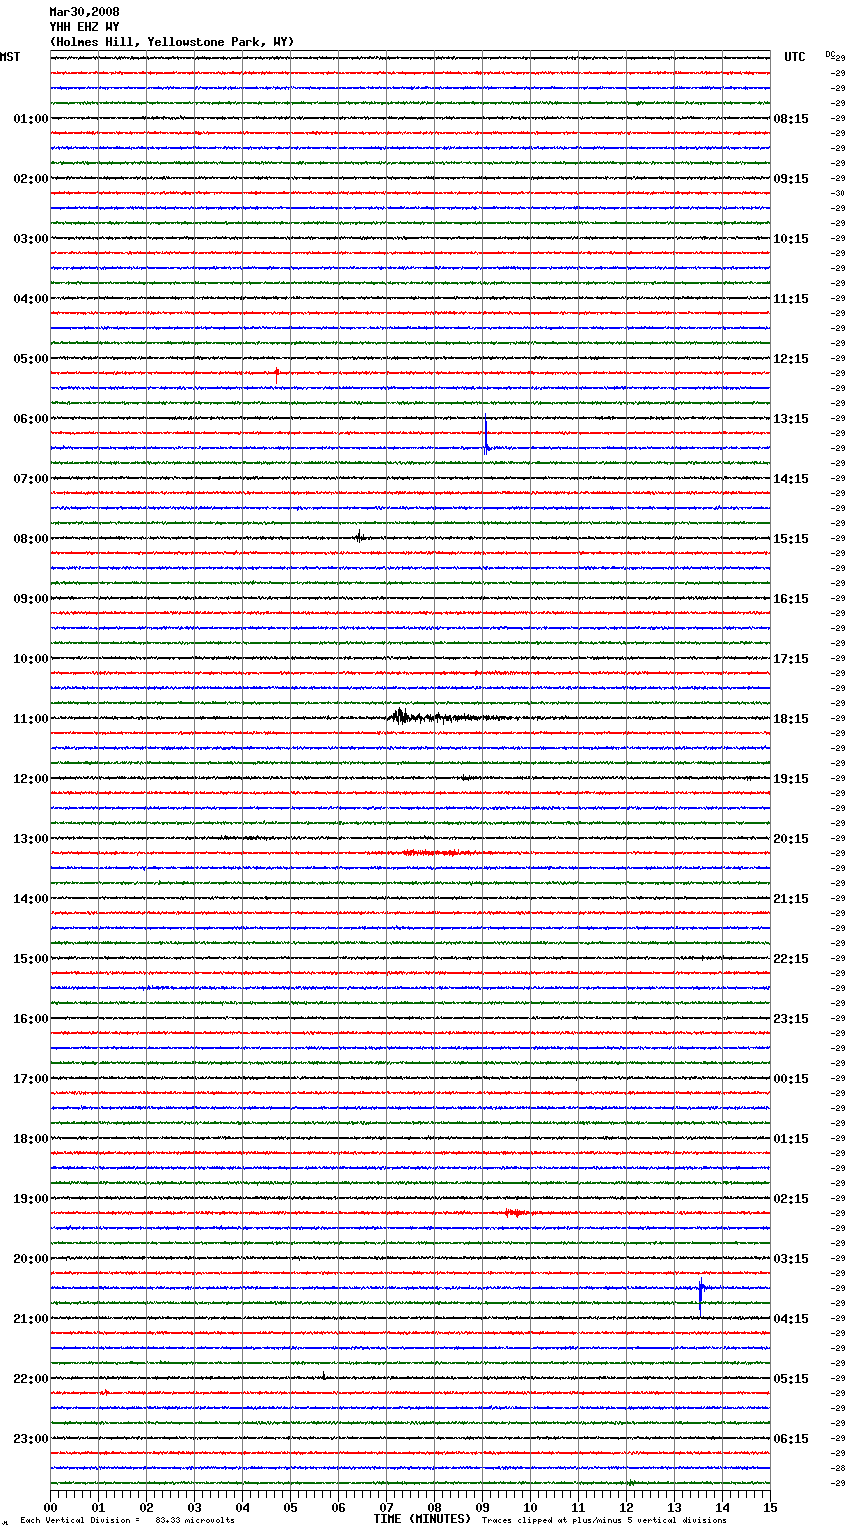Screen dimensions: 850x1534
Task: Click the 12 minute label on the x-axis
Action: (626, 1508)
